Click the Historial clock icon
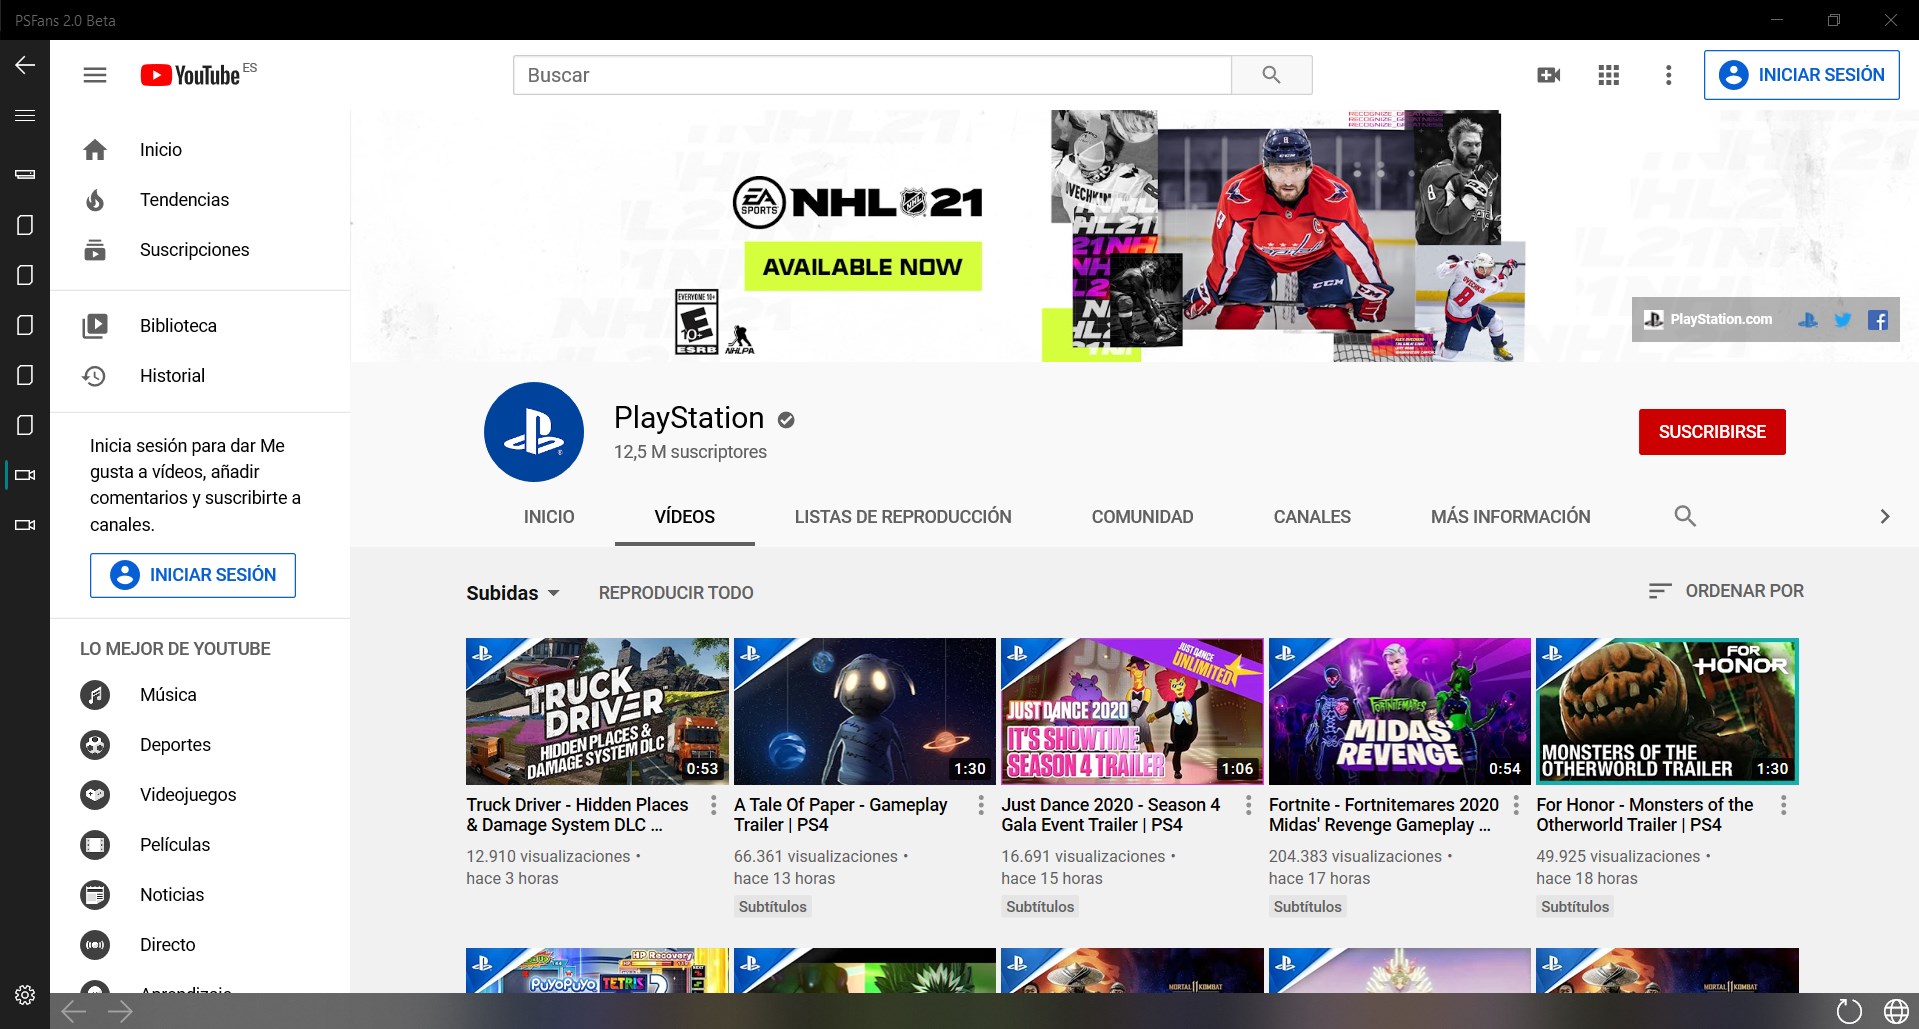1919x1029 pixels. 95,376
